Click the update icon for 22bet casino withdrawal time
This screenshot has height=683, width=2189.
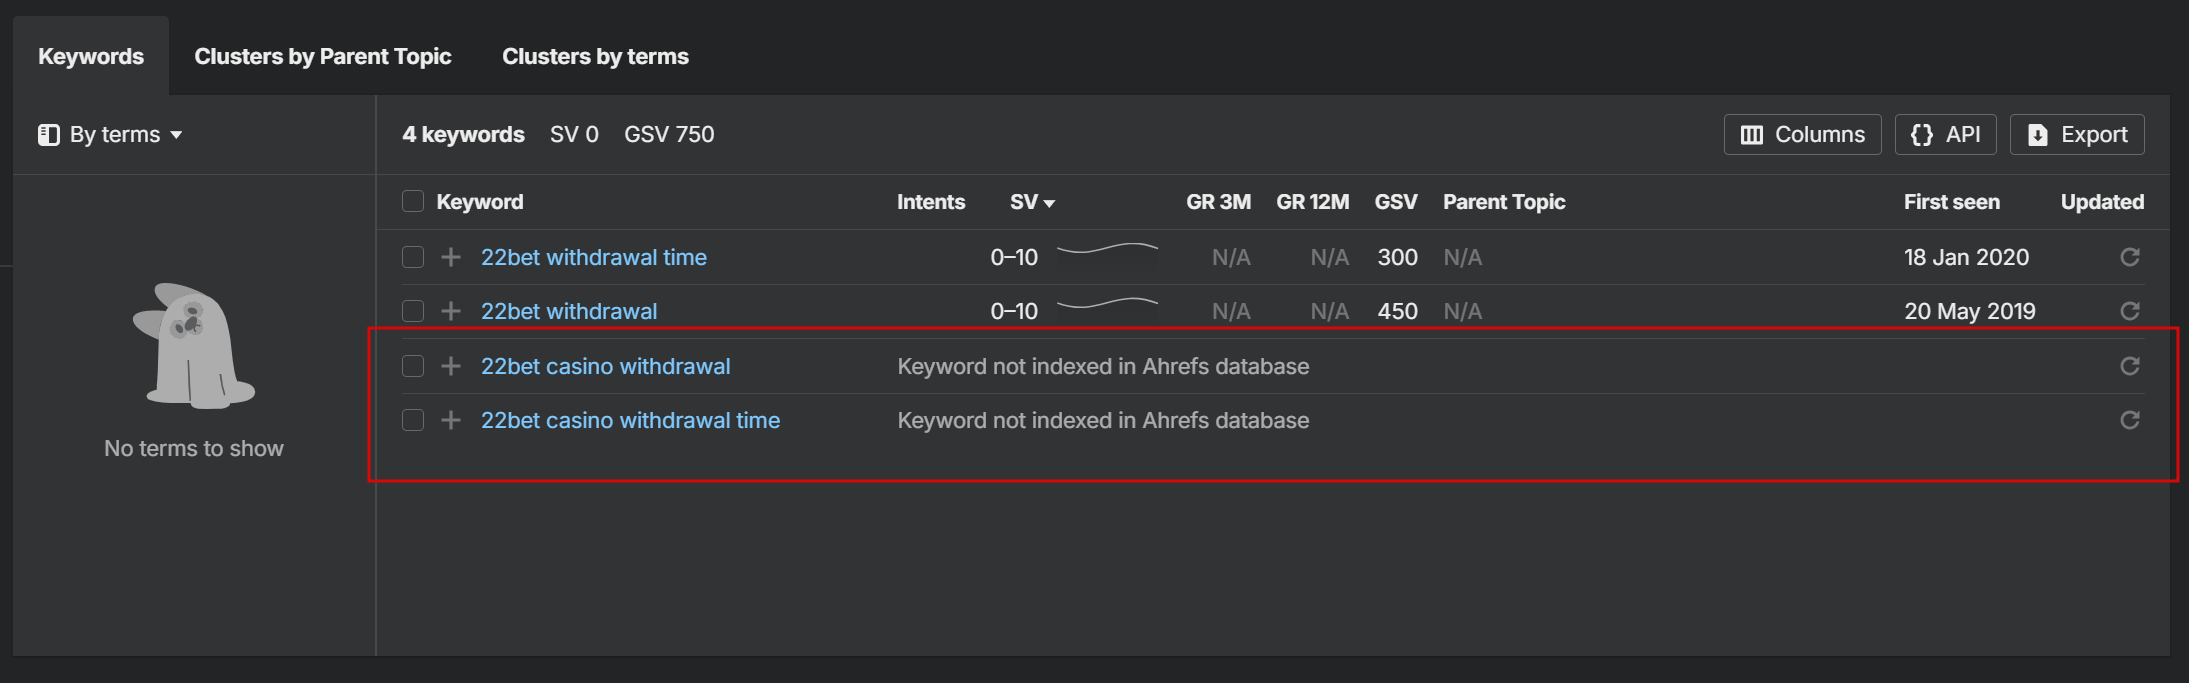(x=2129, y=420)
